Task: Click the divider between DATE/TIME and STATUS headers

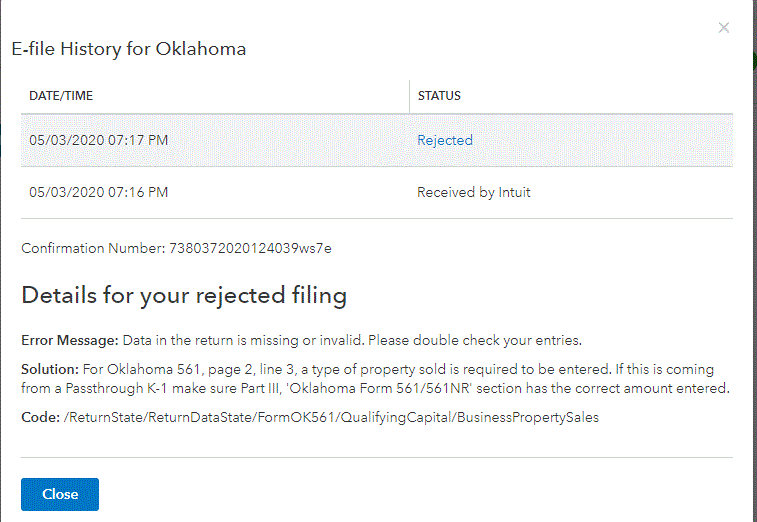Action: (409, 96)
